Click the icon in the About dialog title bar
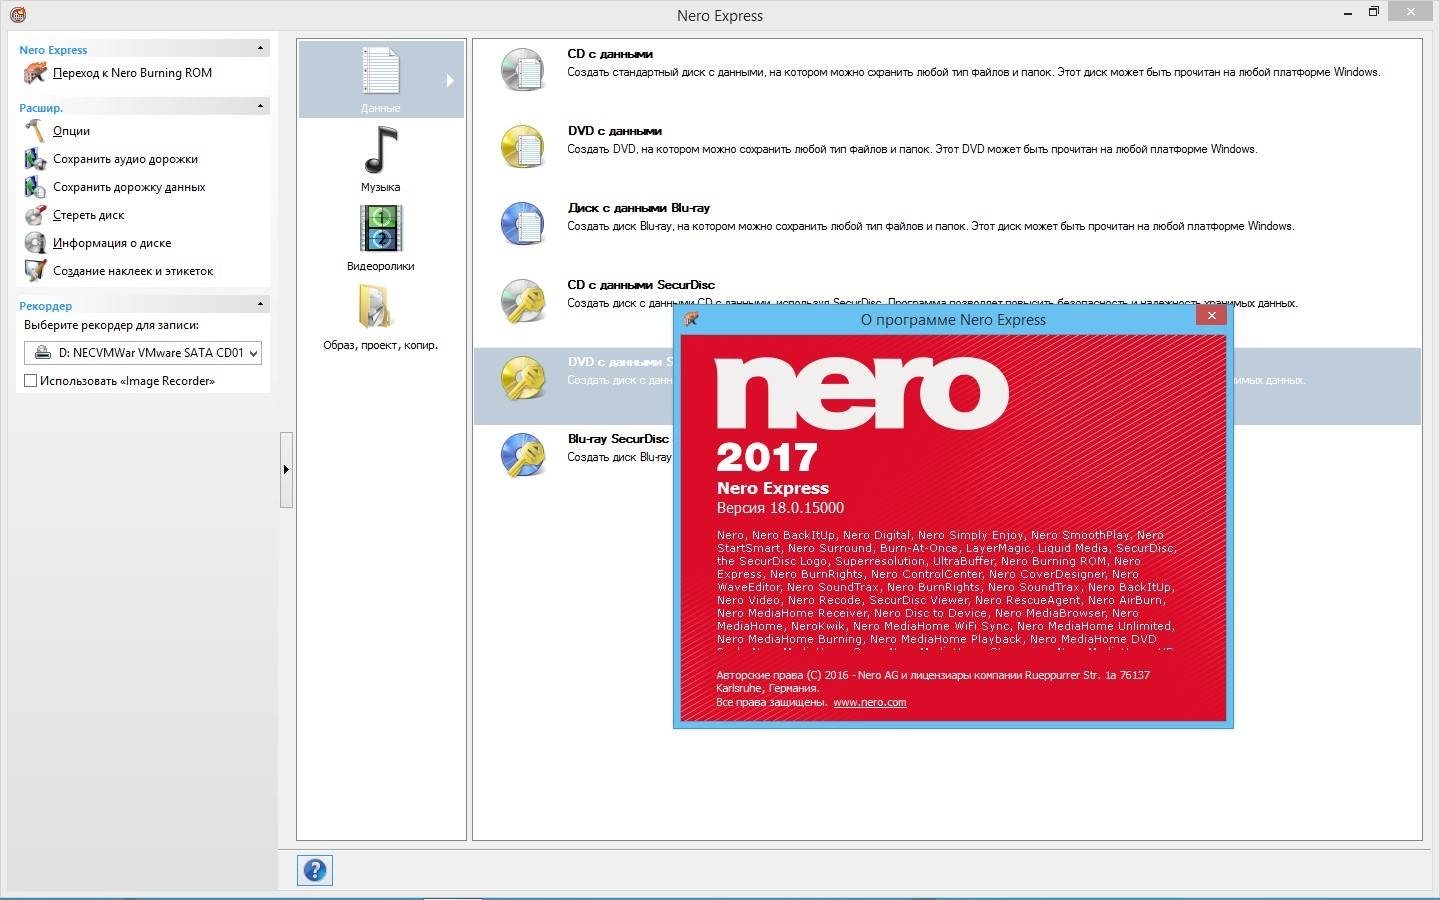The image size is (1440, 900). [690, 319]
